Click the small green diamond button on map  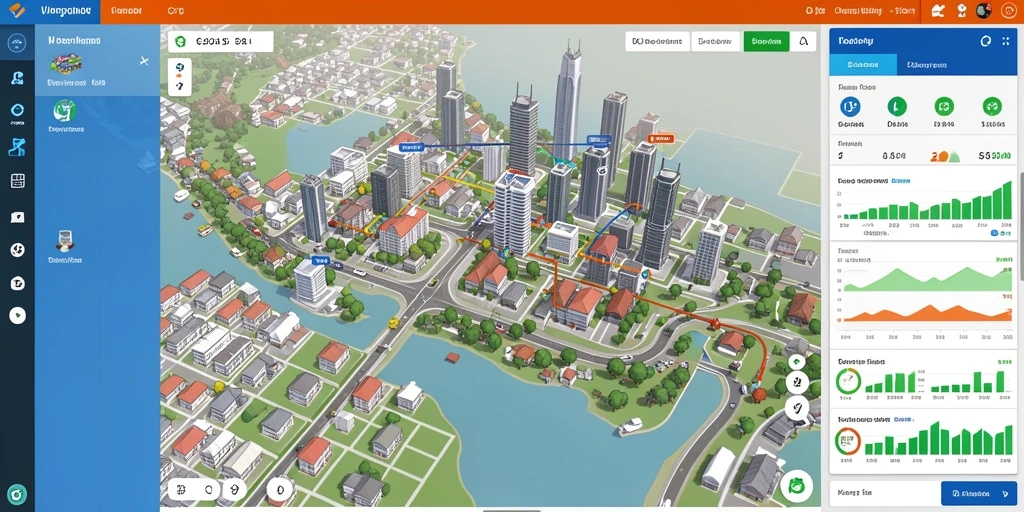click(796, 361)
